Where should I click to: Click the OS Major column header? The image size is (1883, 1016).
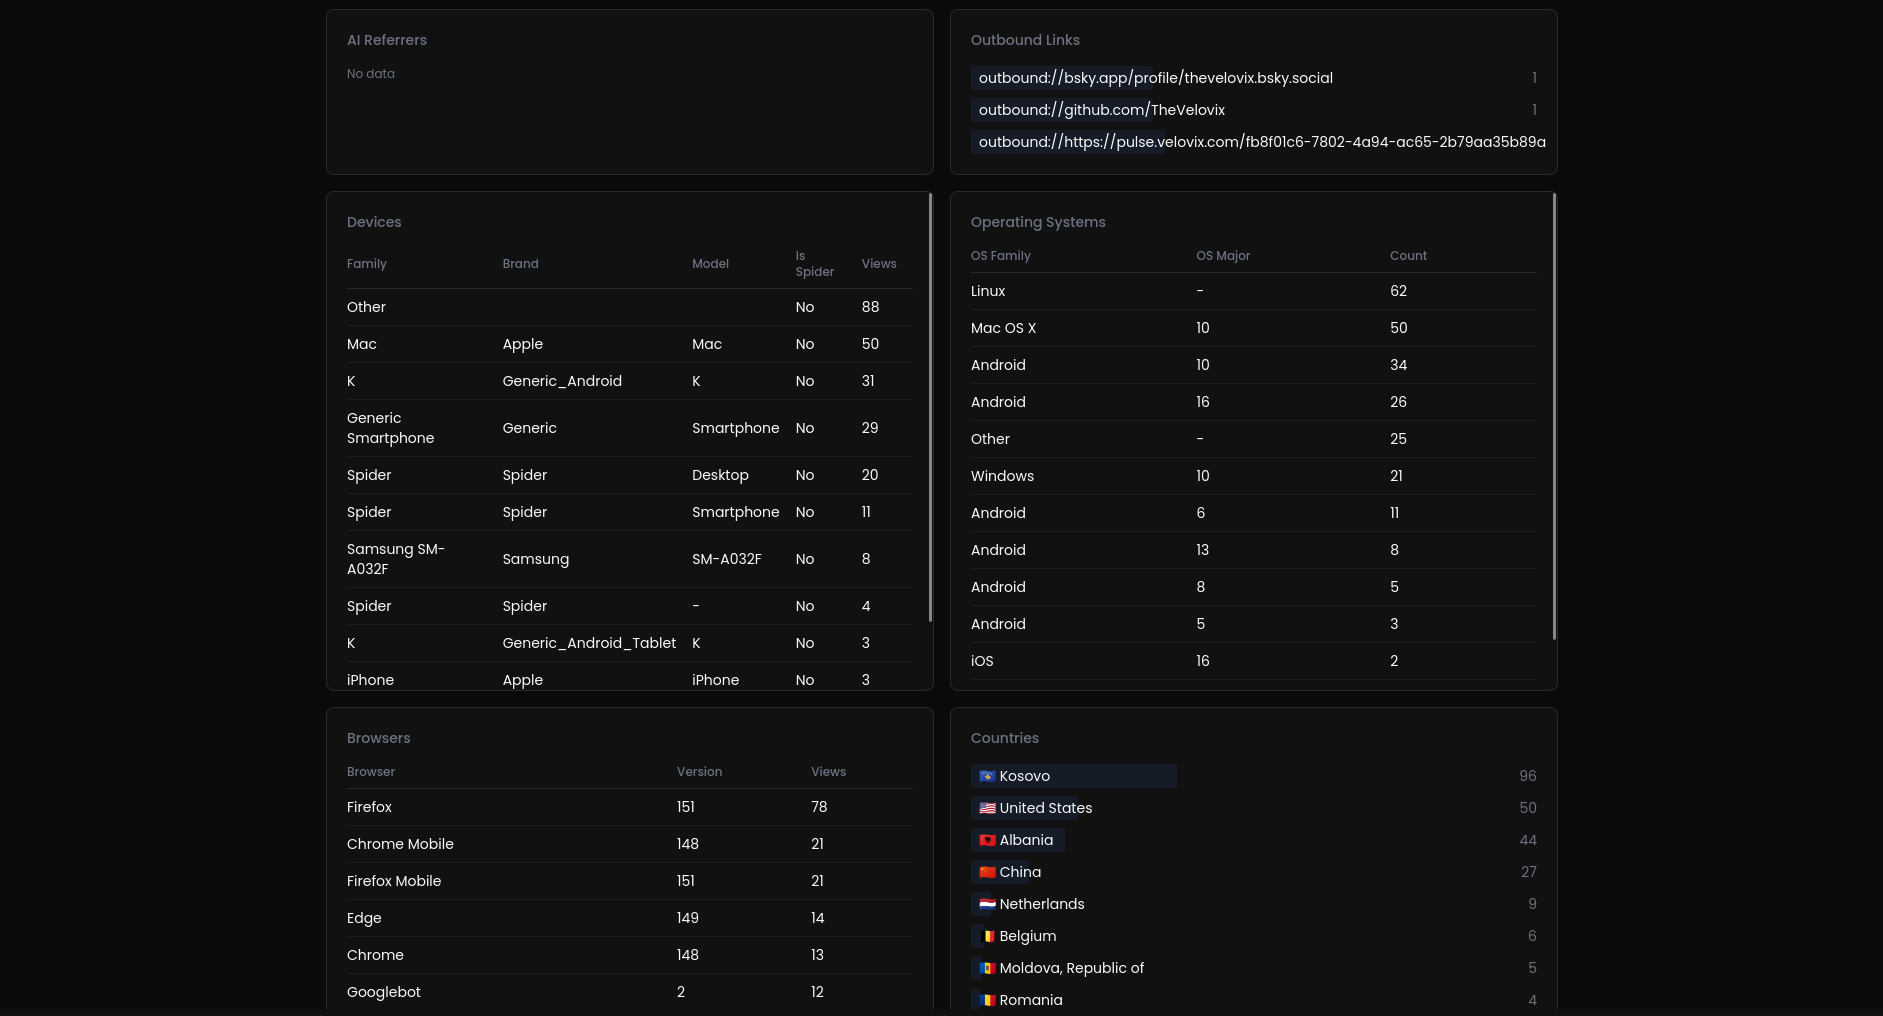click(x=1223, y=256)
